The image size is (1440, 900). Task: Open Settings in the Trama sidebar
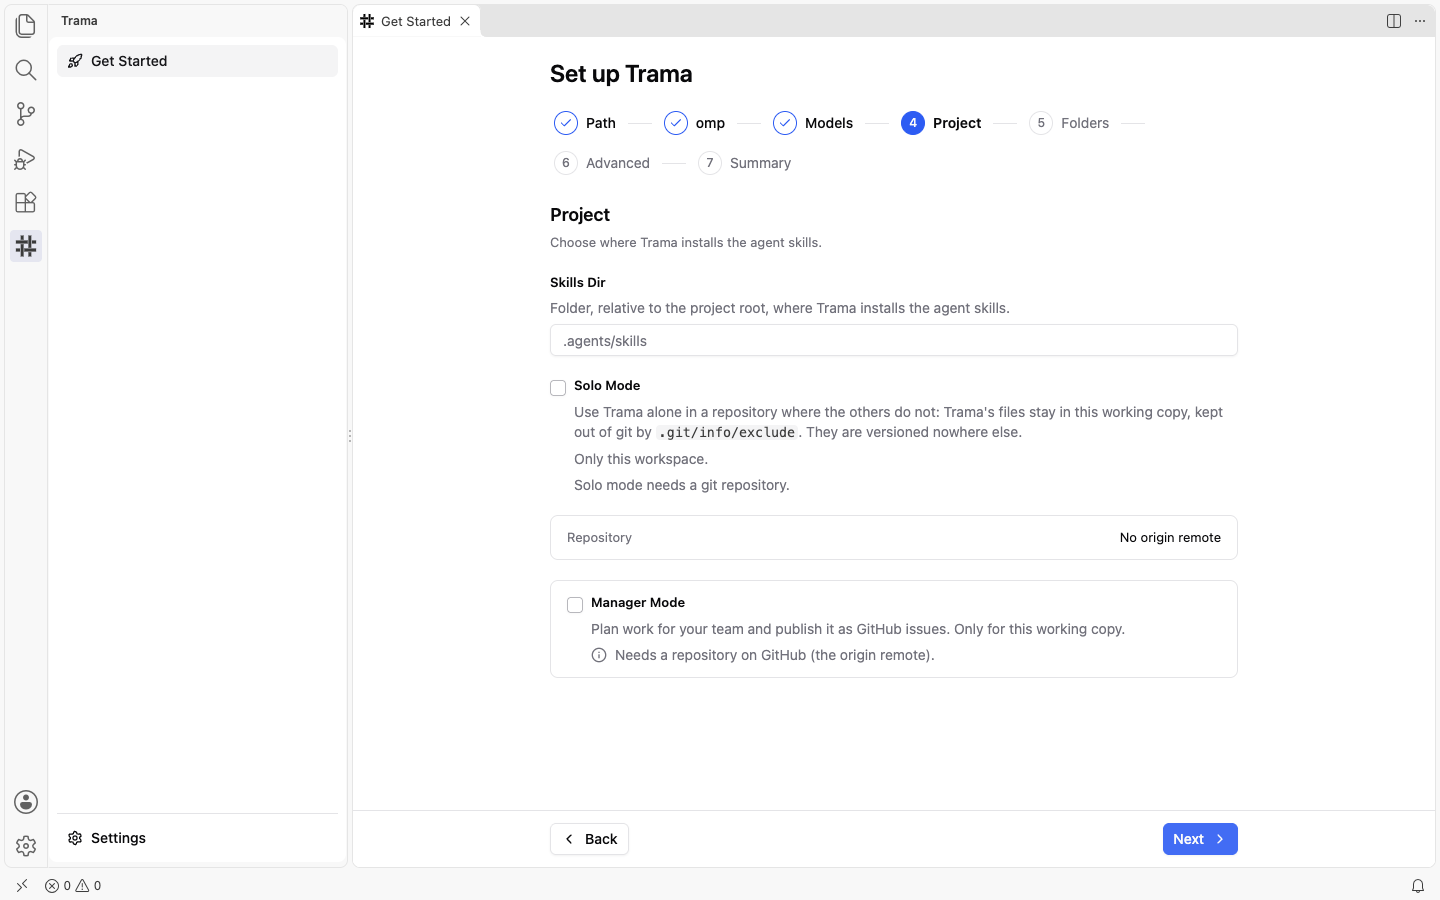click(197, 838)
